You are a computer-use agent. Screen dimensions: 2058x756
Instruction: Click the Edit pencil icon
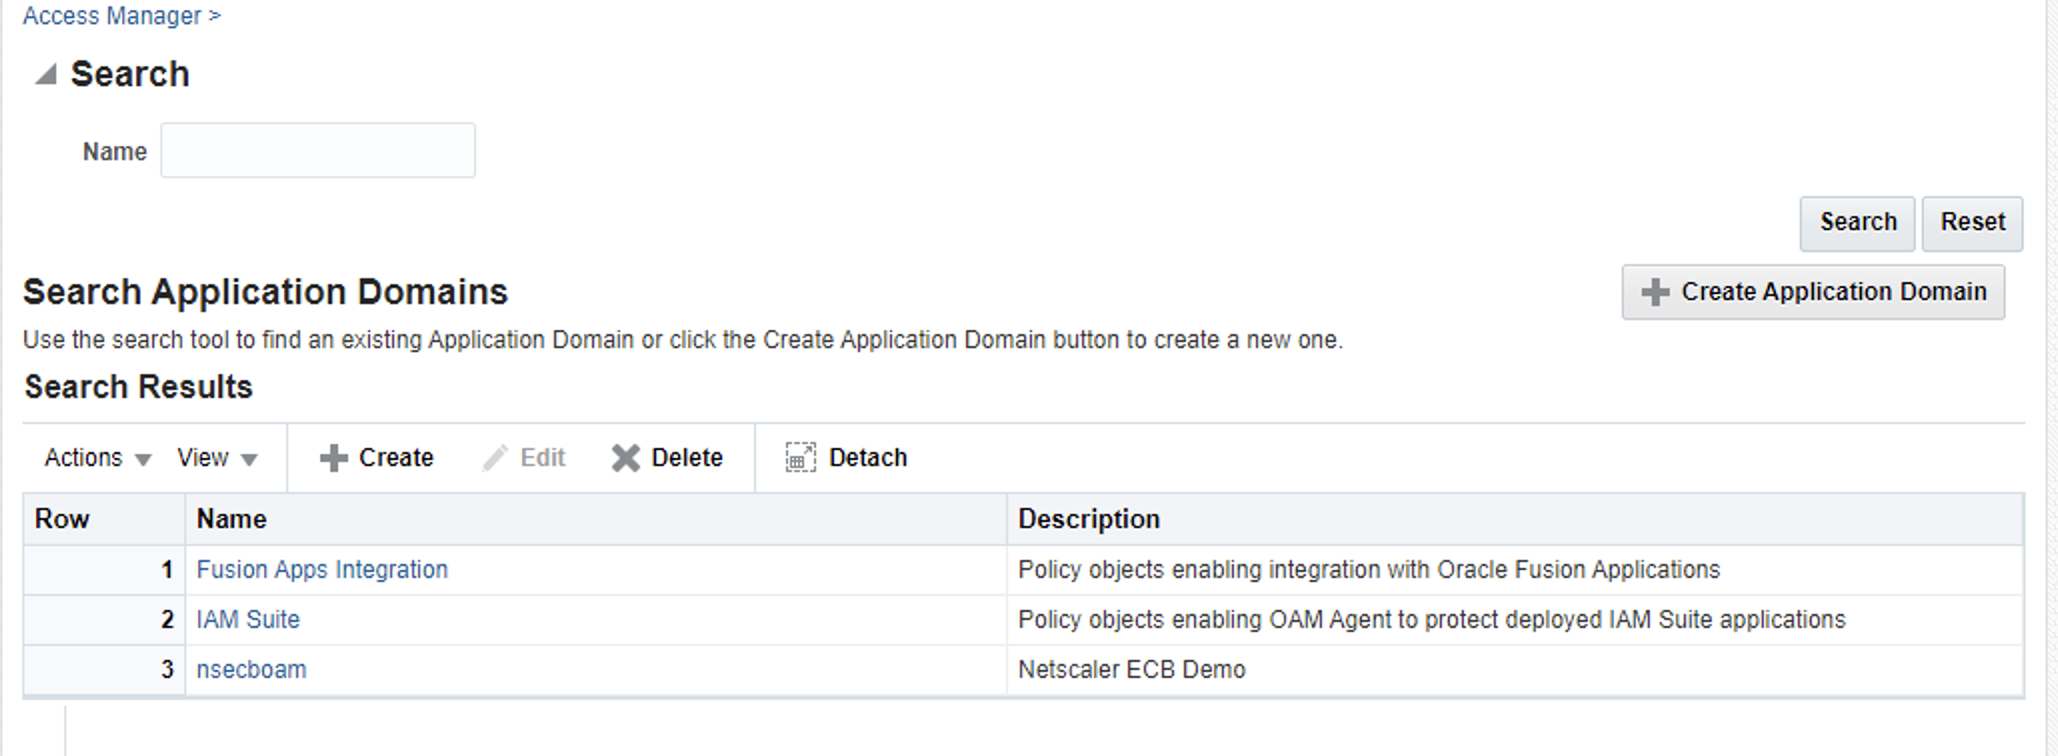coord(495,458)
